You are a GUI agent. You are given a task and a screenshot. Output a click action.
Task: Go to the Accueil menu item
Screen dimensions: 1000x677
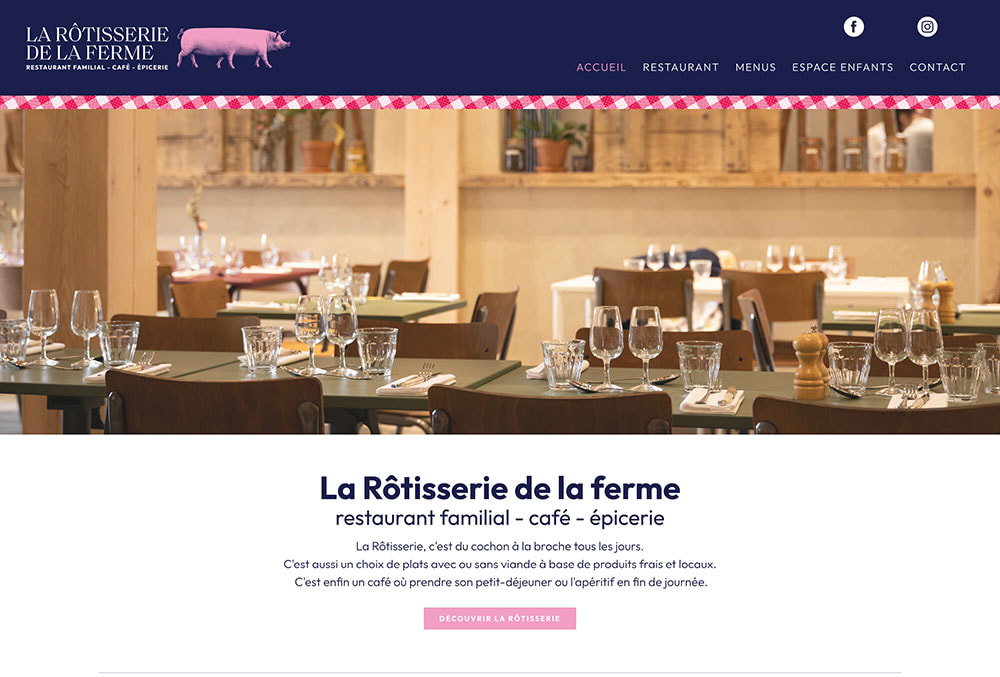click(x=601, y=67)
